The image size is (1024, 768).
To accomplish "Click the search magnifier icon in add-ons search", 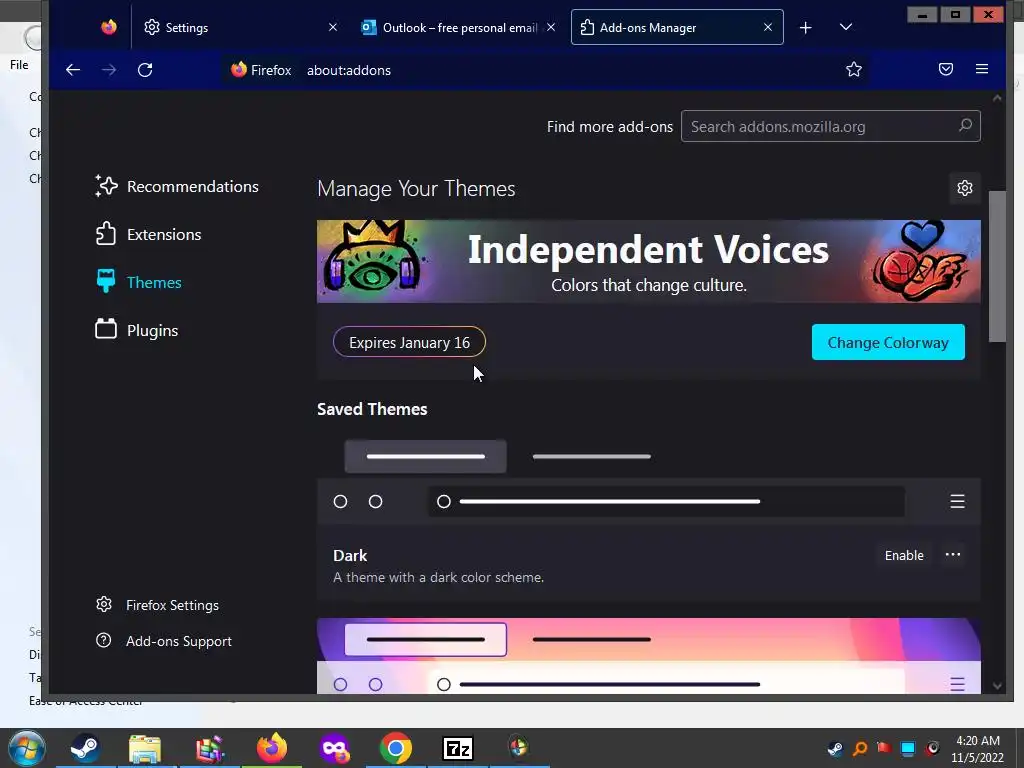I will click(x=965, y=125).
